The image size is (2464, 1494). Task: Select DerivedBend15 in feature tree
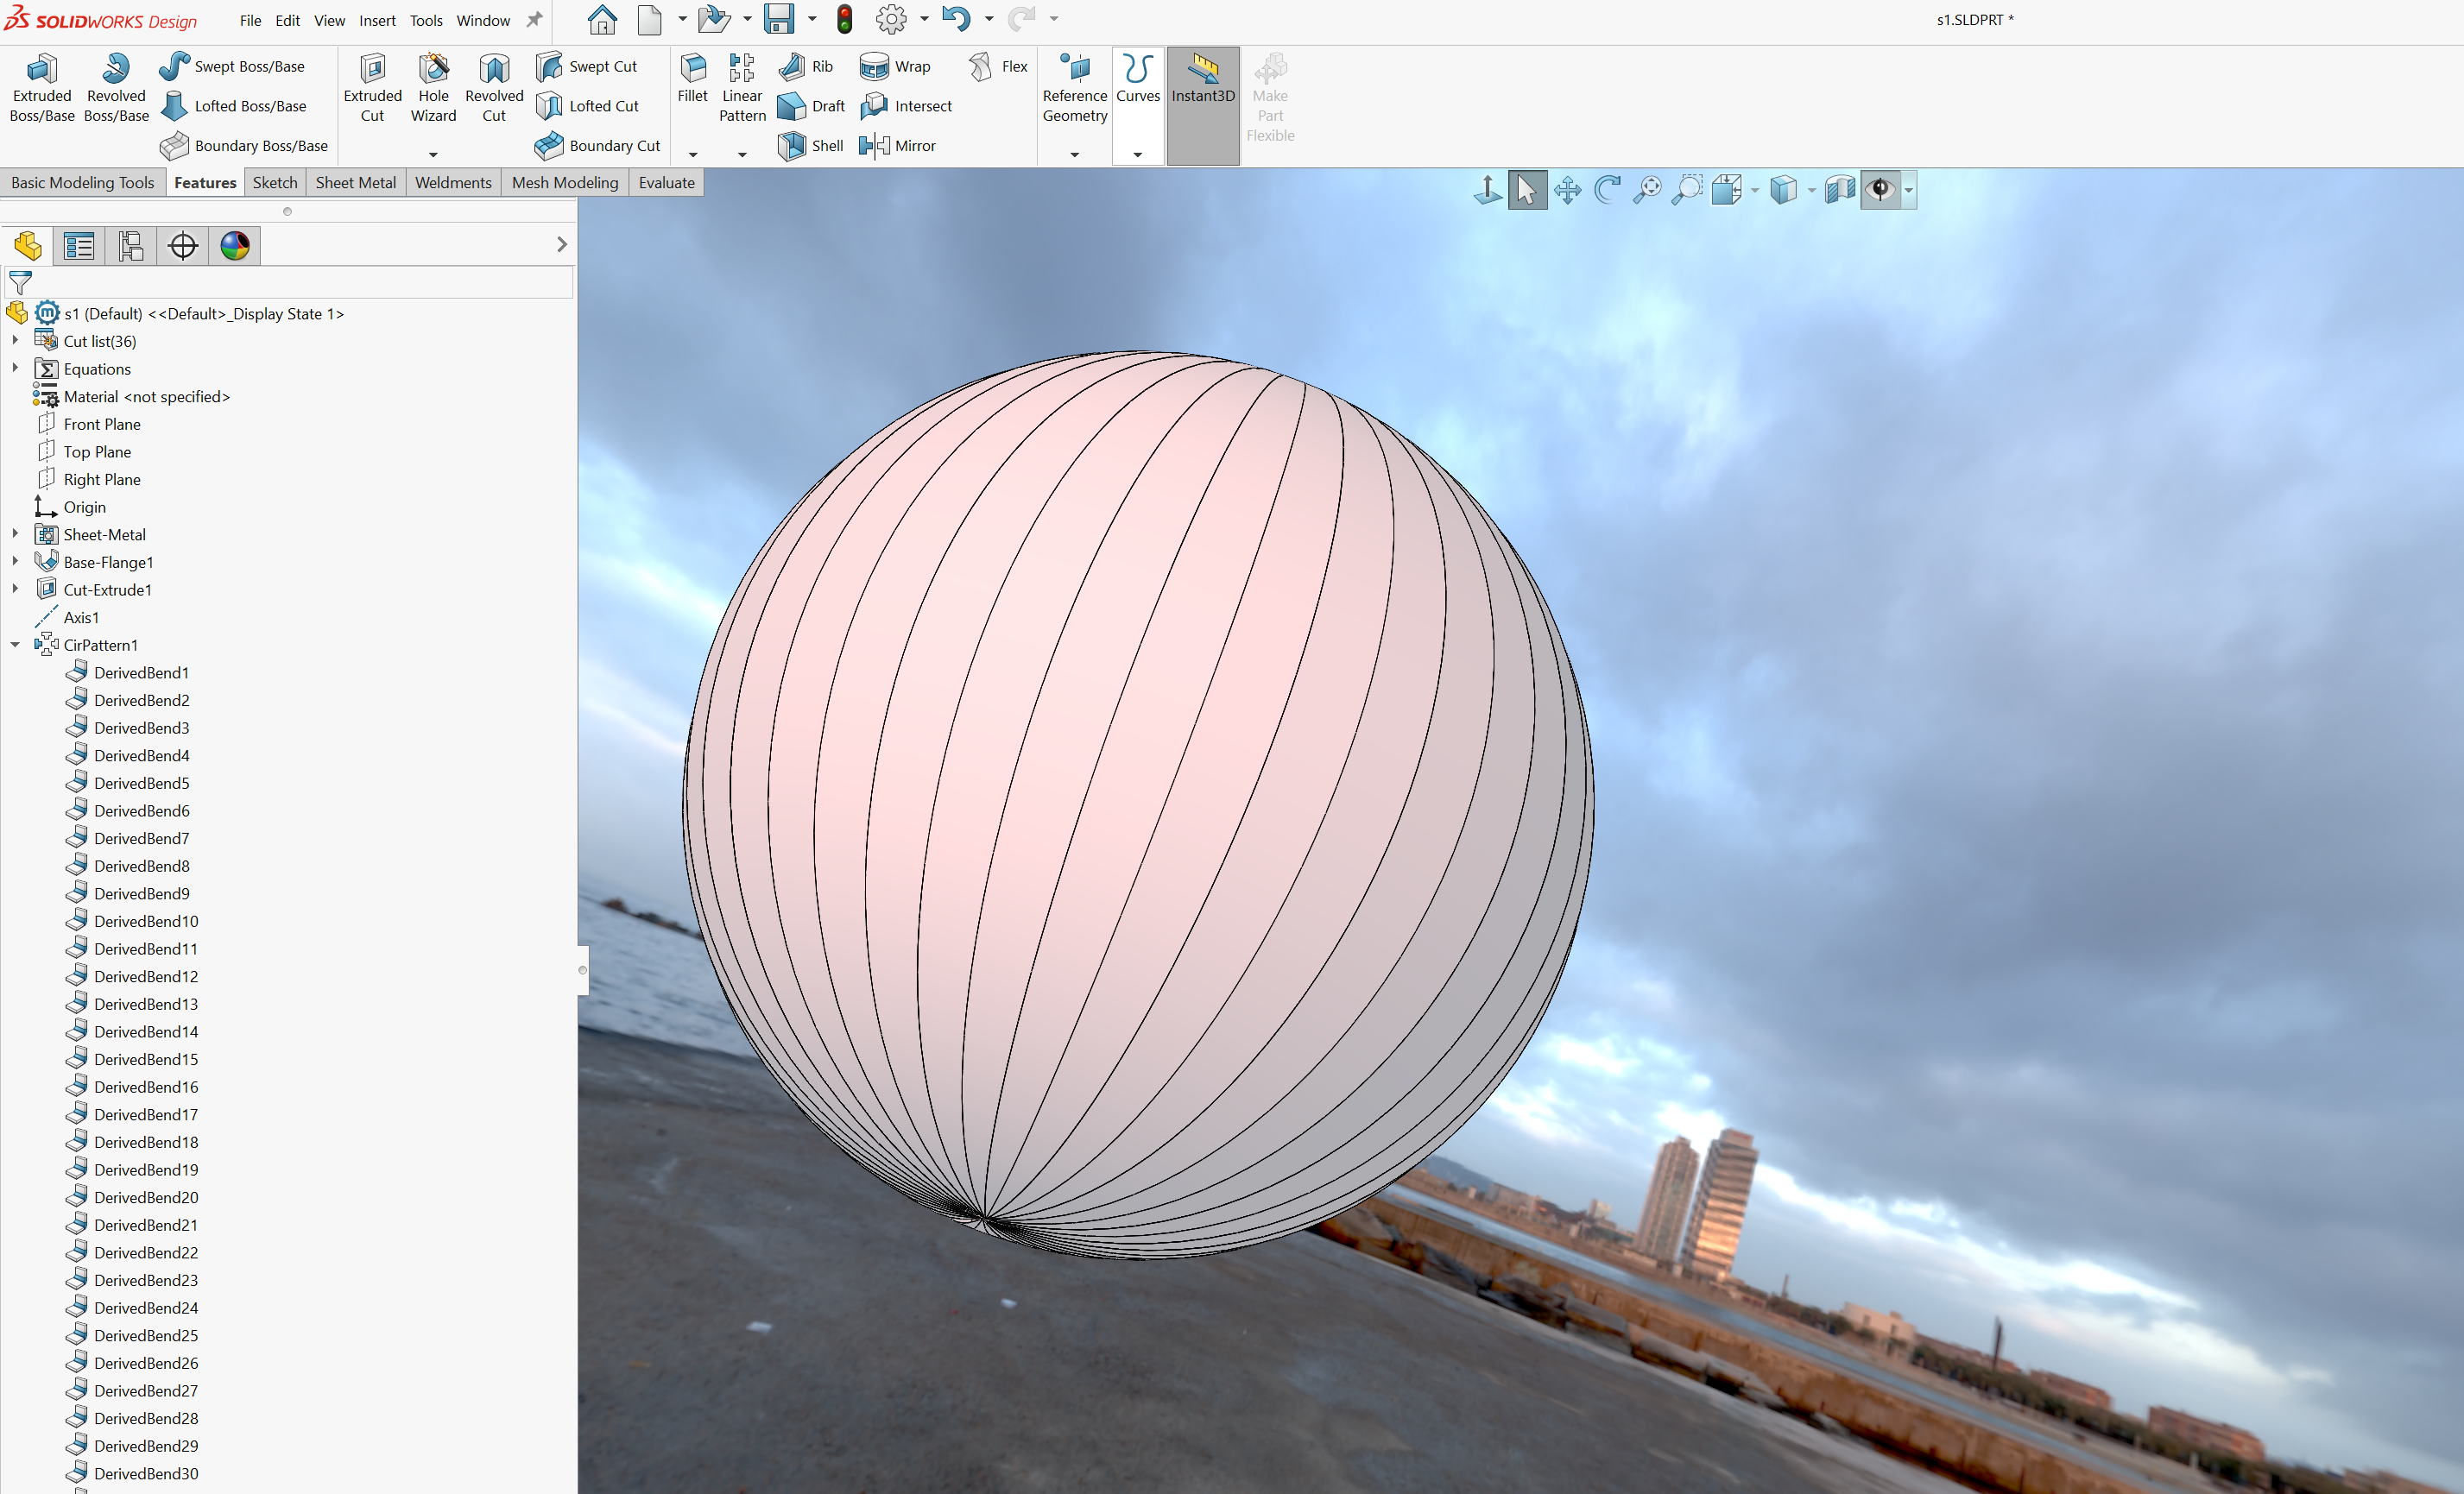[x=146, y=1059]
